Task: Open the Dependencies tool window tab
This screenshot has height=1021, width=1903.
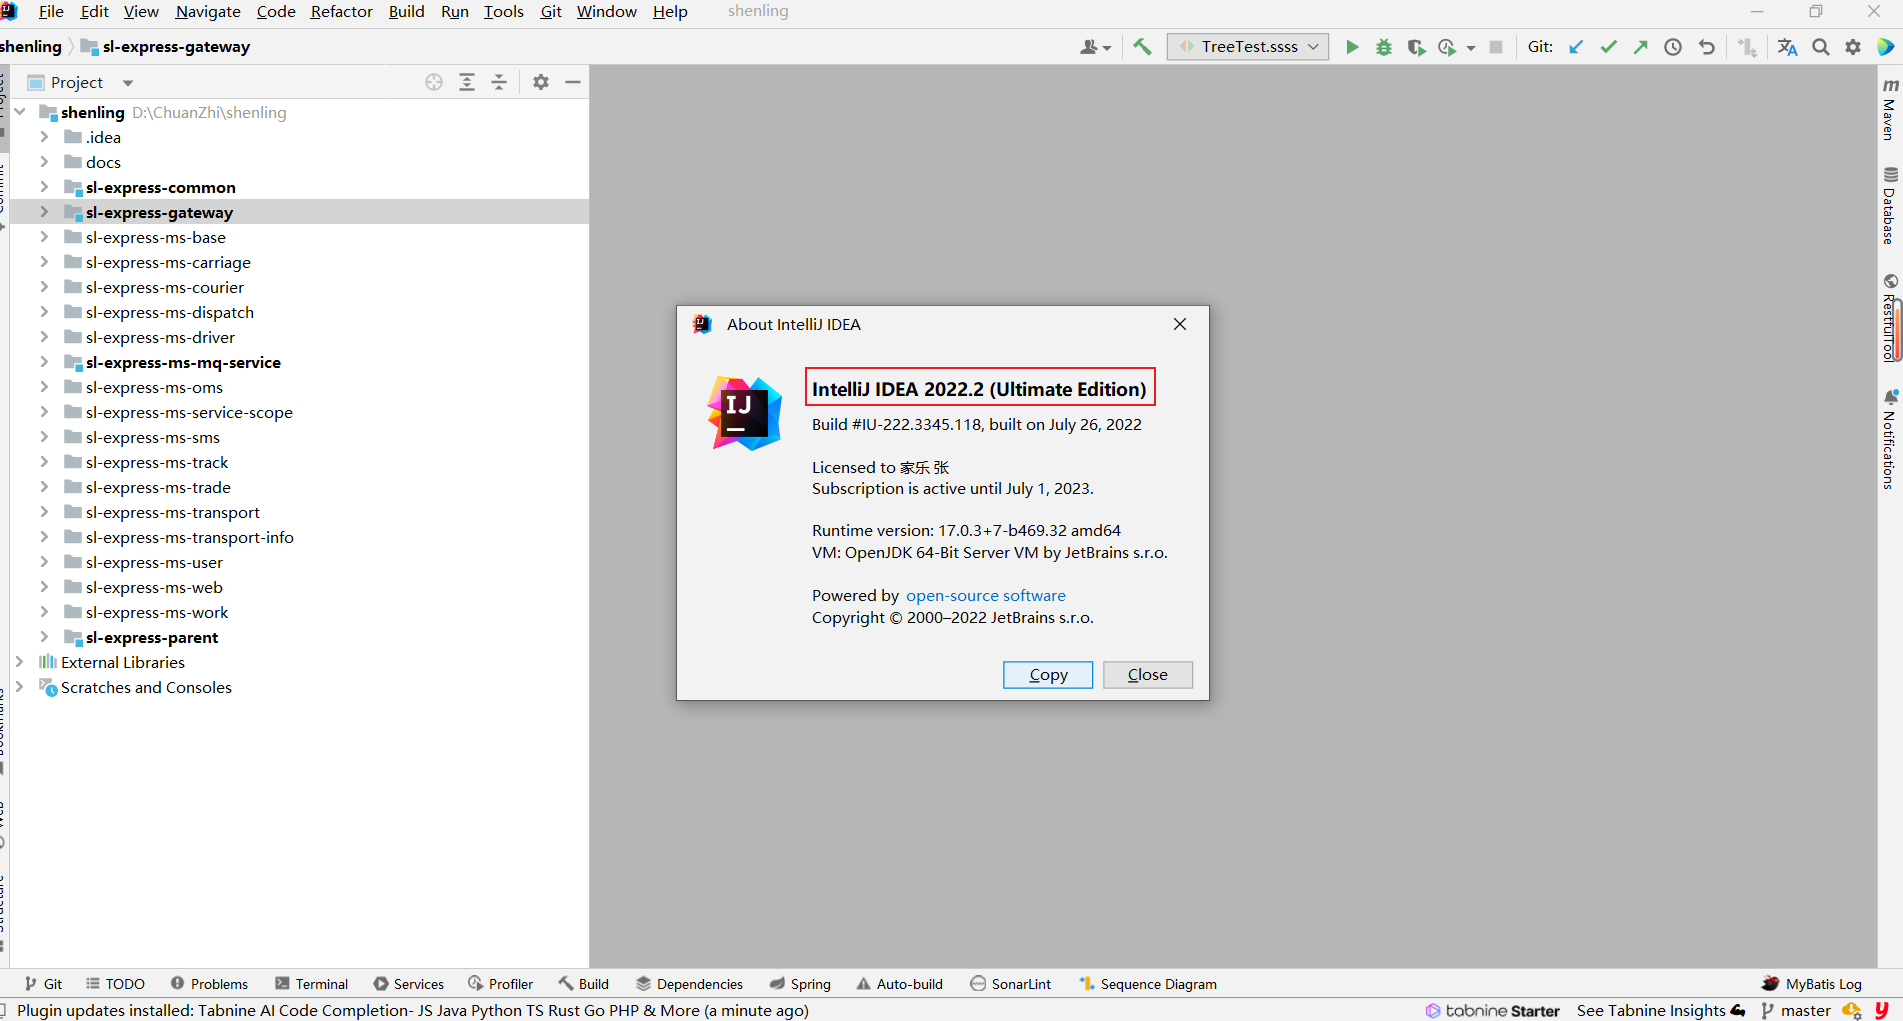Action: tap(690, 984)
